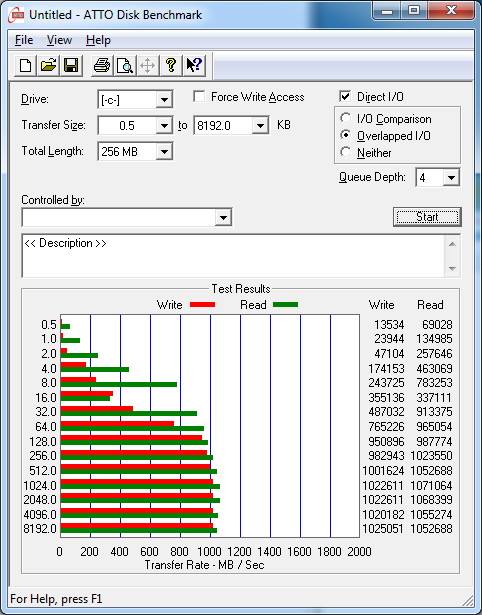The height and width of the screenshot is (615, 482).
Task: Start the disk benchmark test
Action: (427, 217)
